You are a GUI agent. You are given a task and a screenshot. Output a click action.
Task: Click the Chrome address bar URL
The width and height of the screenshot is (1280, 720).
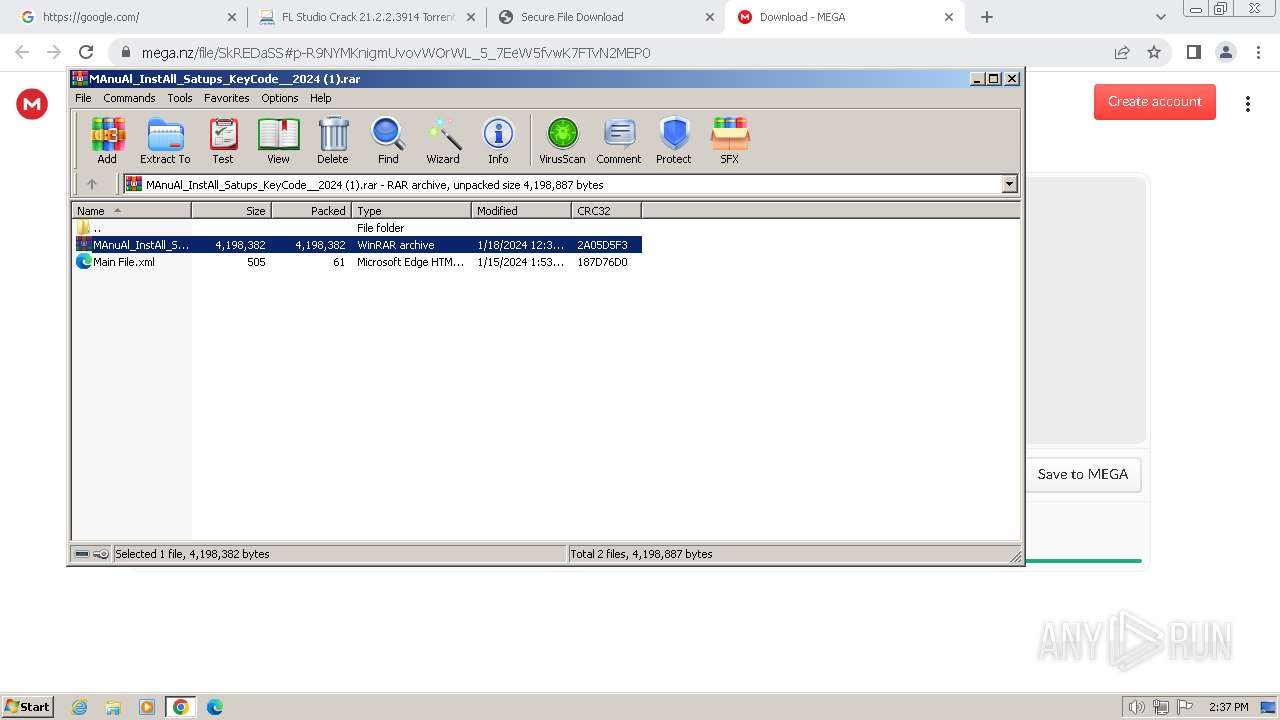pyautogui.click(x=396, y=53)
